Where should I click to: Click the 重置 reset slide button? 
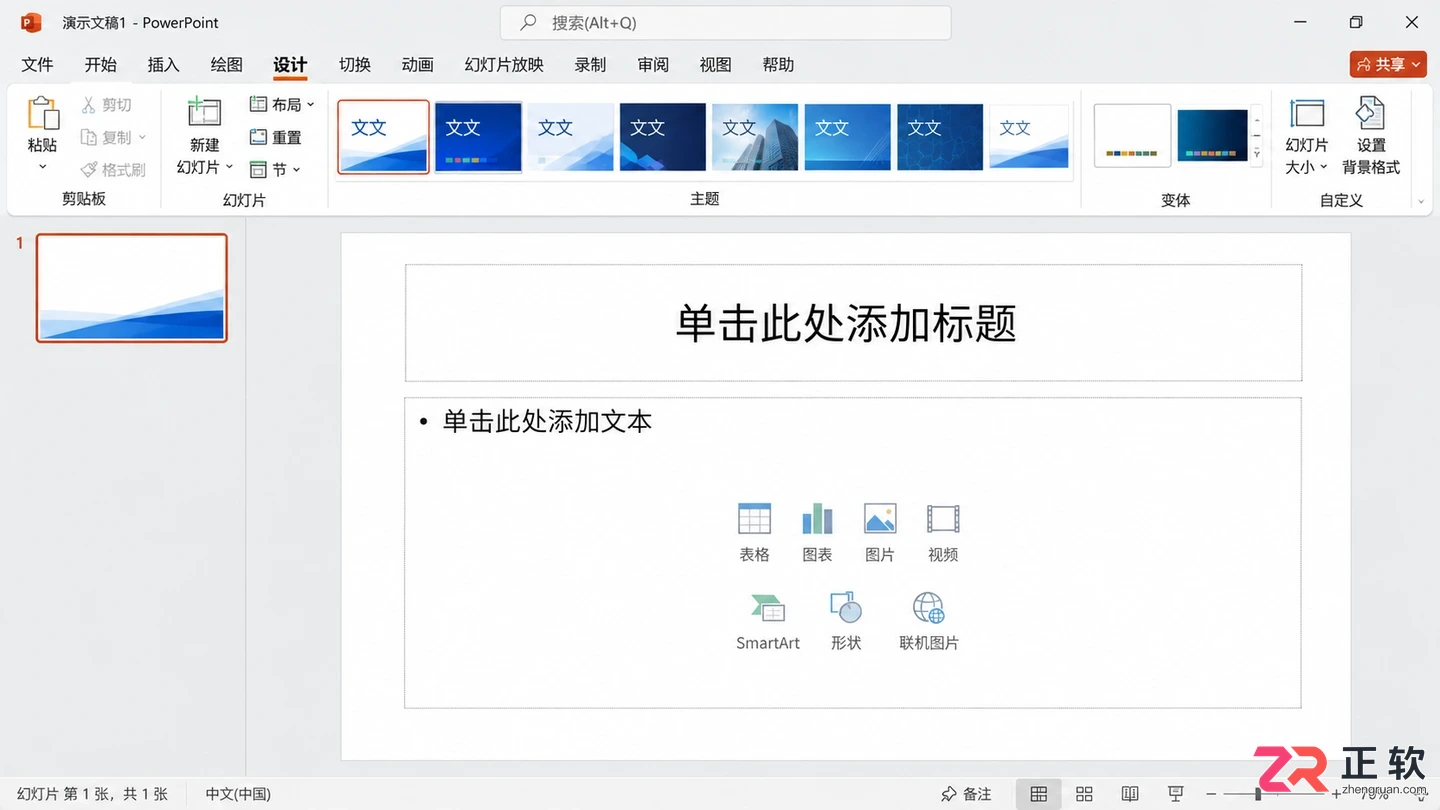coord(276,137)
